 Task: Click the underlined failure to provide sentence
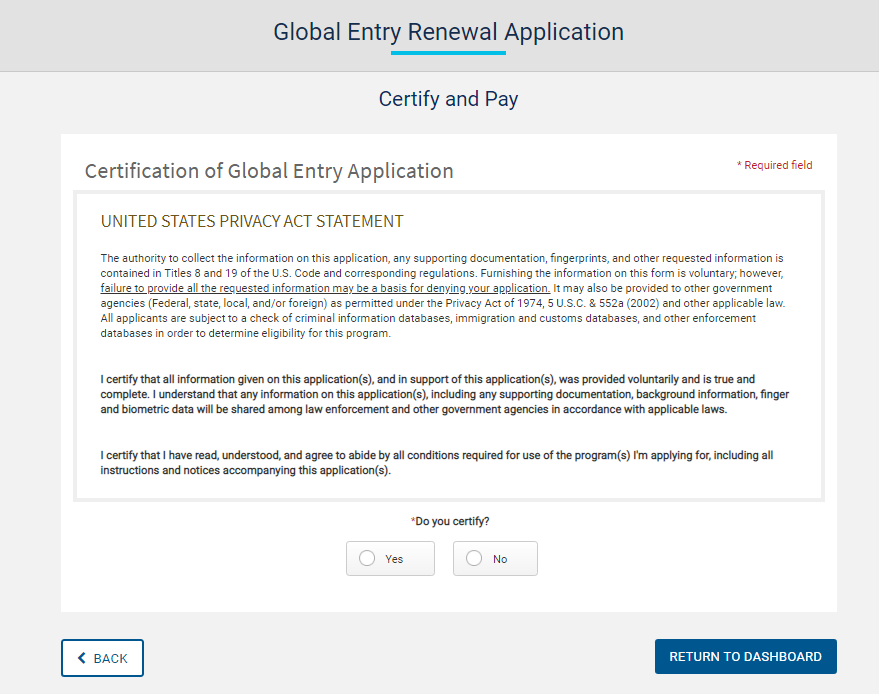point(325,288)
